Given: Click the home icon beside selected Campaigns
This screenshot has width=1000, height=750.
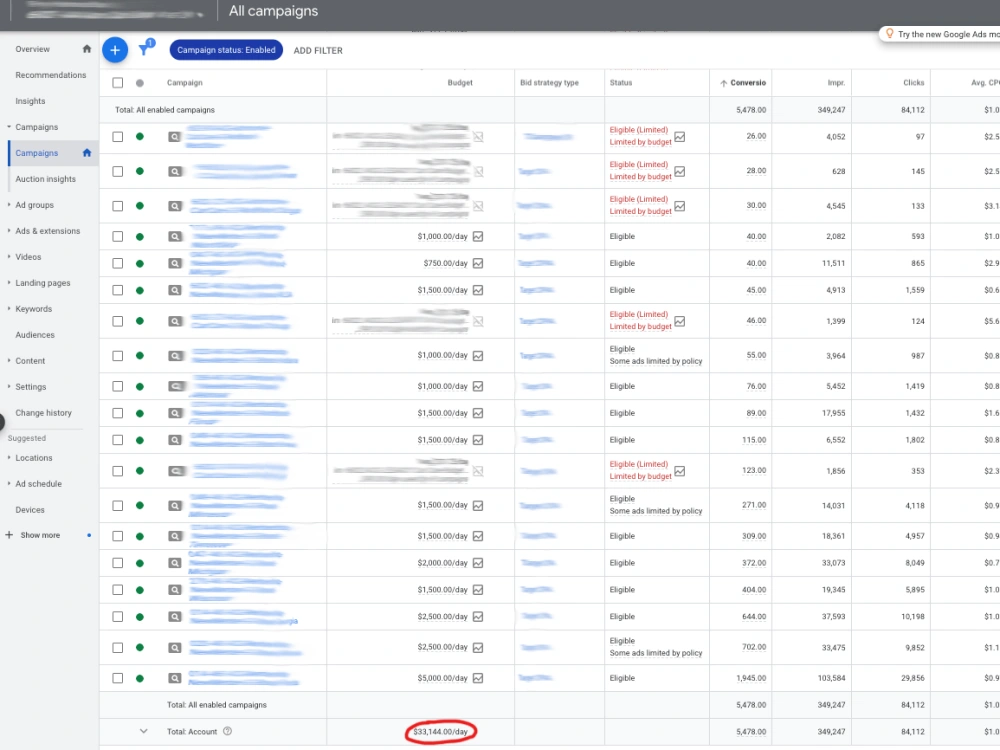Looking at the screenshot, I should pyautogui.click(x=87, y=152).
